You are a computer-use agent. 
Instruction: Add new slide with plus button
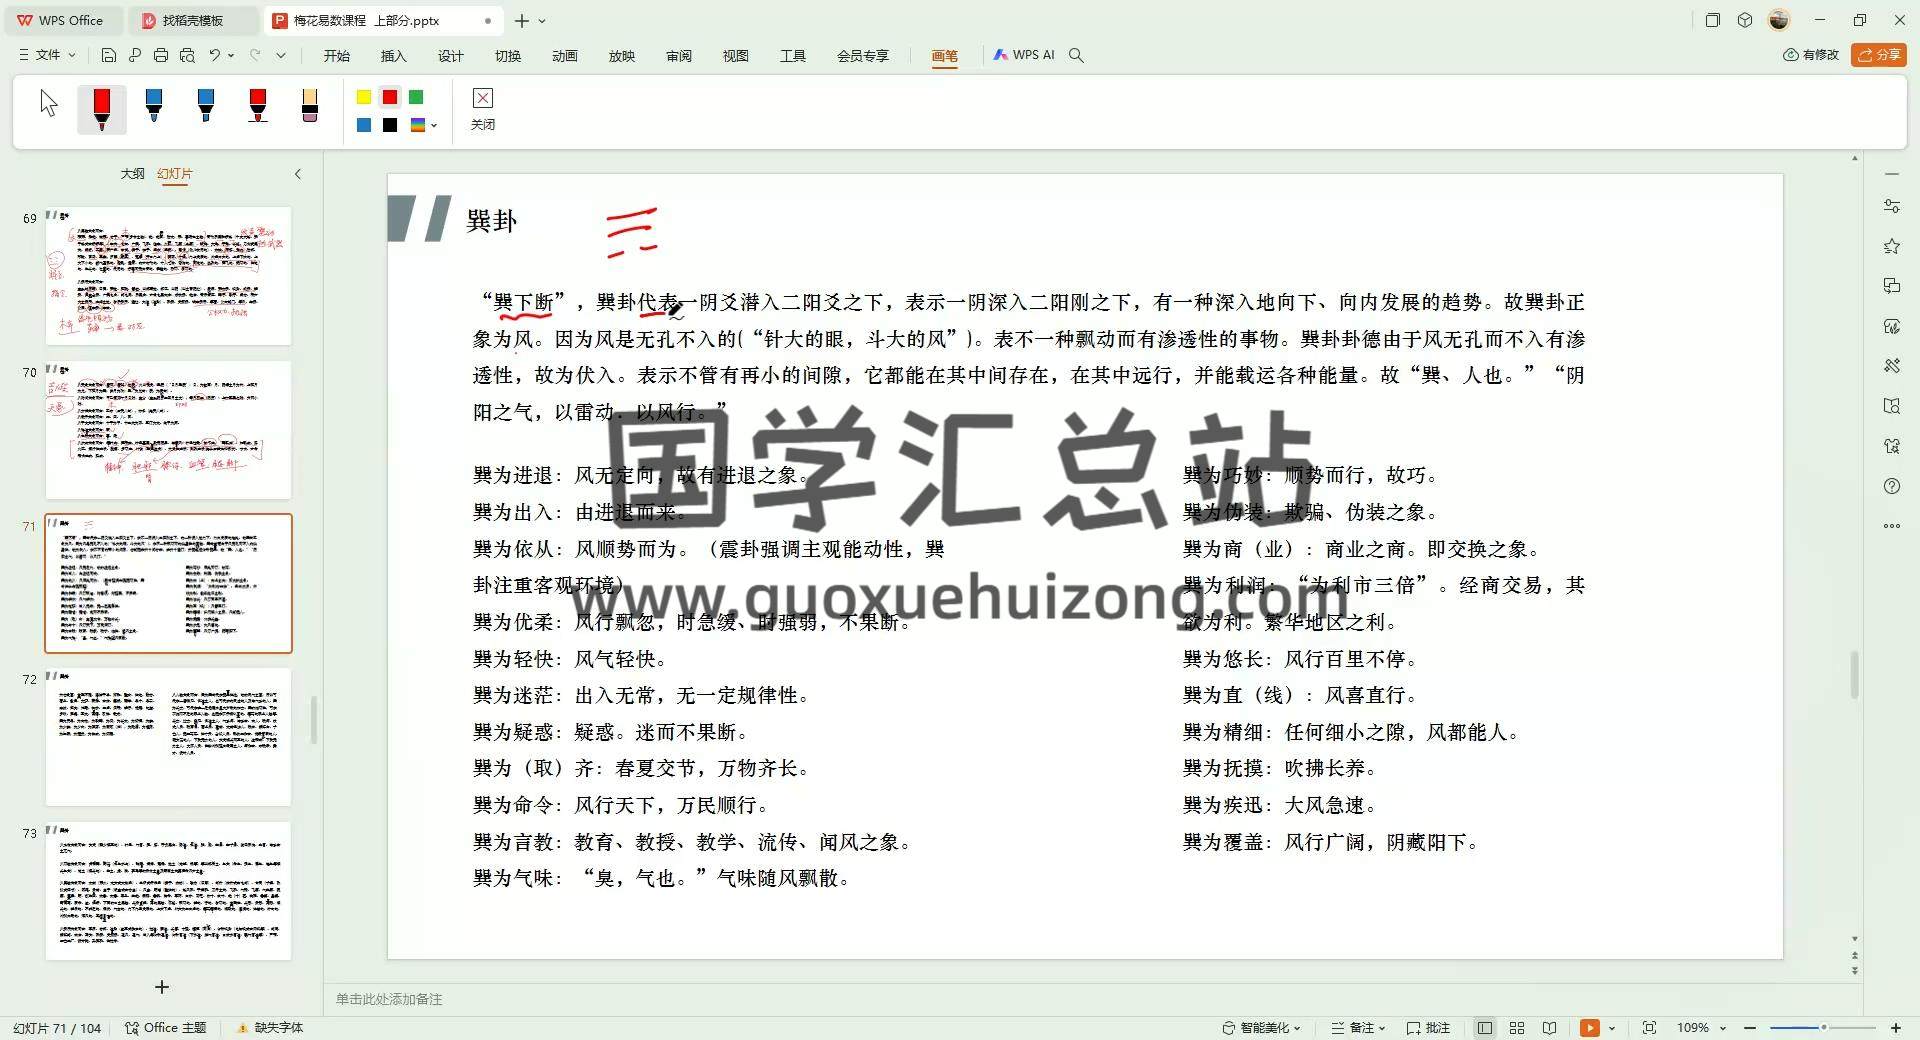162,987
